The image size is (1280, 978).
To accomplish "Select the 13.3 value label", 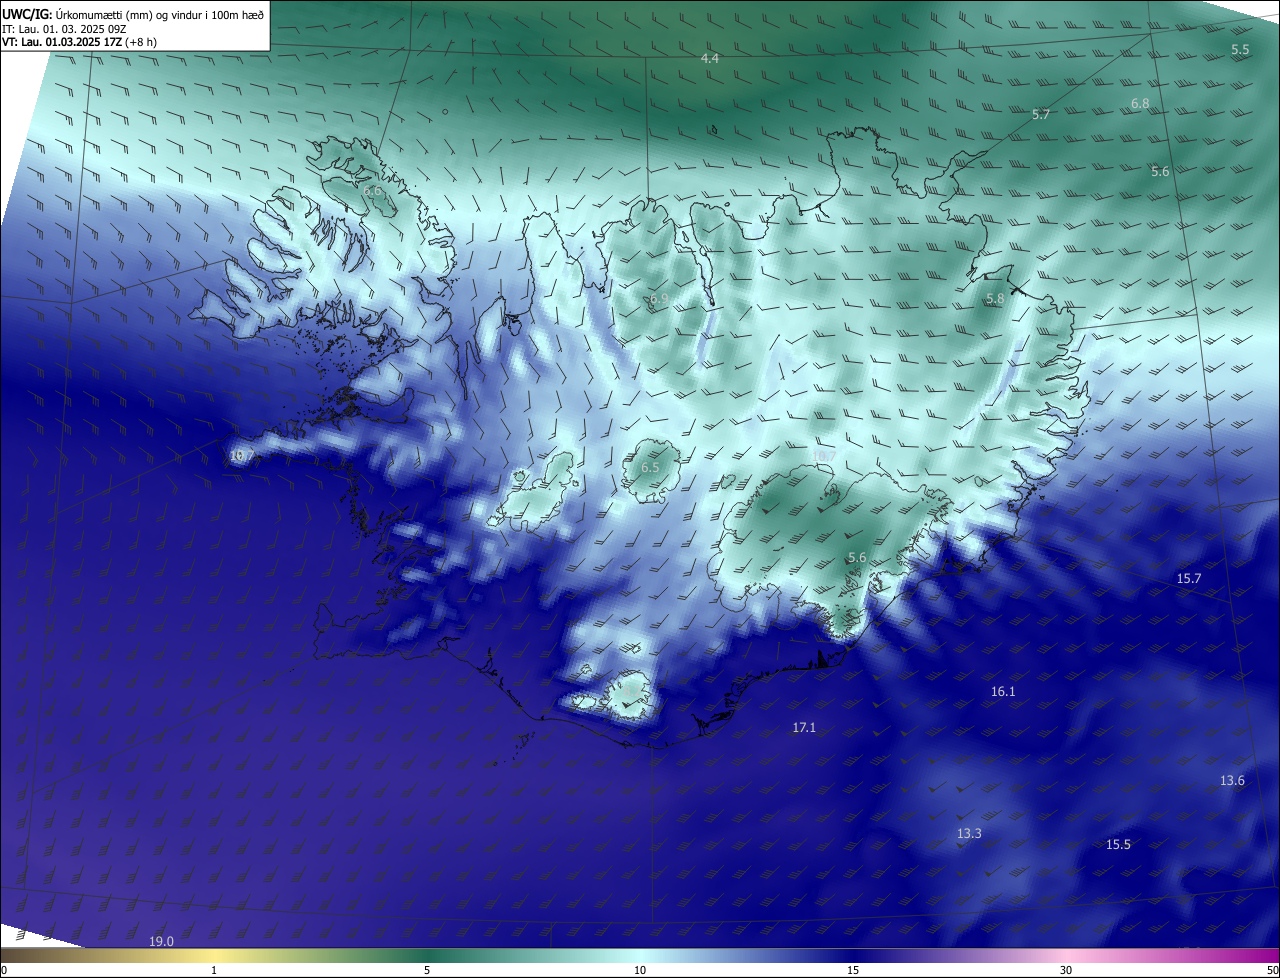I will point(969,834).
